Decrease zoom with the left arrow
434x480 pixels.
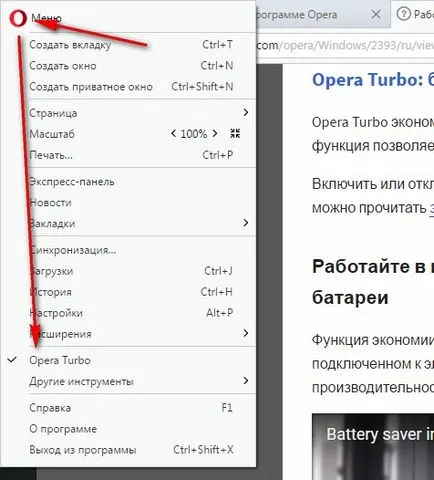(173, 134)
